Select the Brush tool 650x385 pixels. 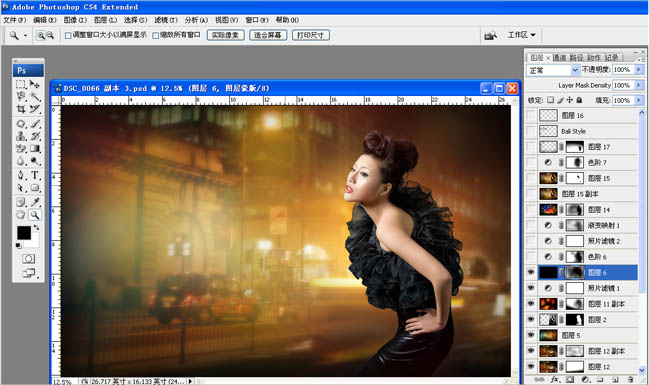[35, 123]
